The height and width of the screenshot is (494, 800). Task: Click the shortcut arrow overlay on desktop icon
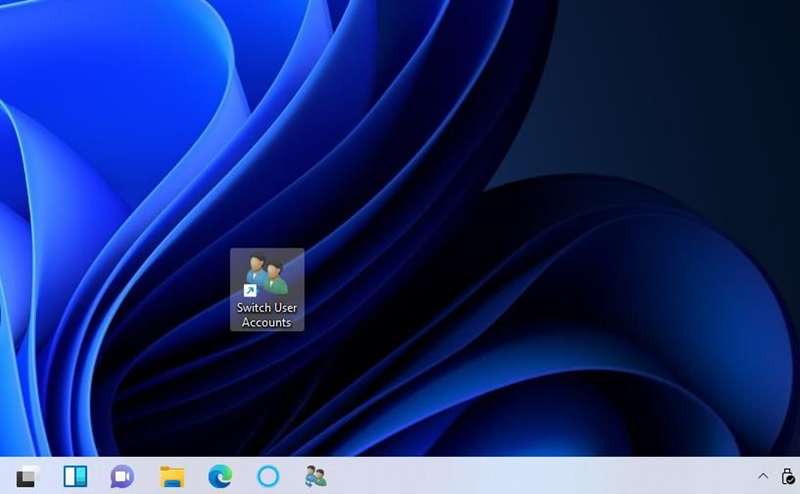tap(250, 291)
